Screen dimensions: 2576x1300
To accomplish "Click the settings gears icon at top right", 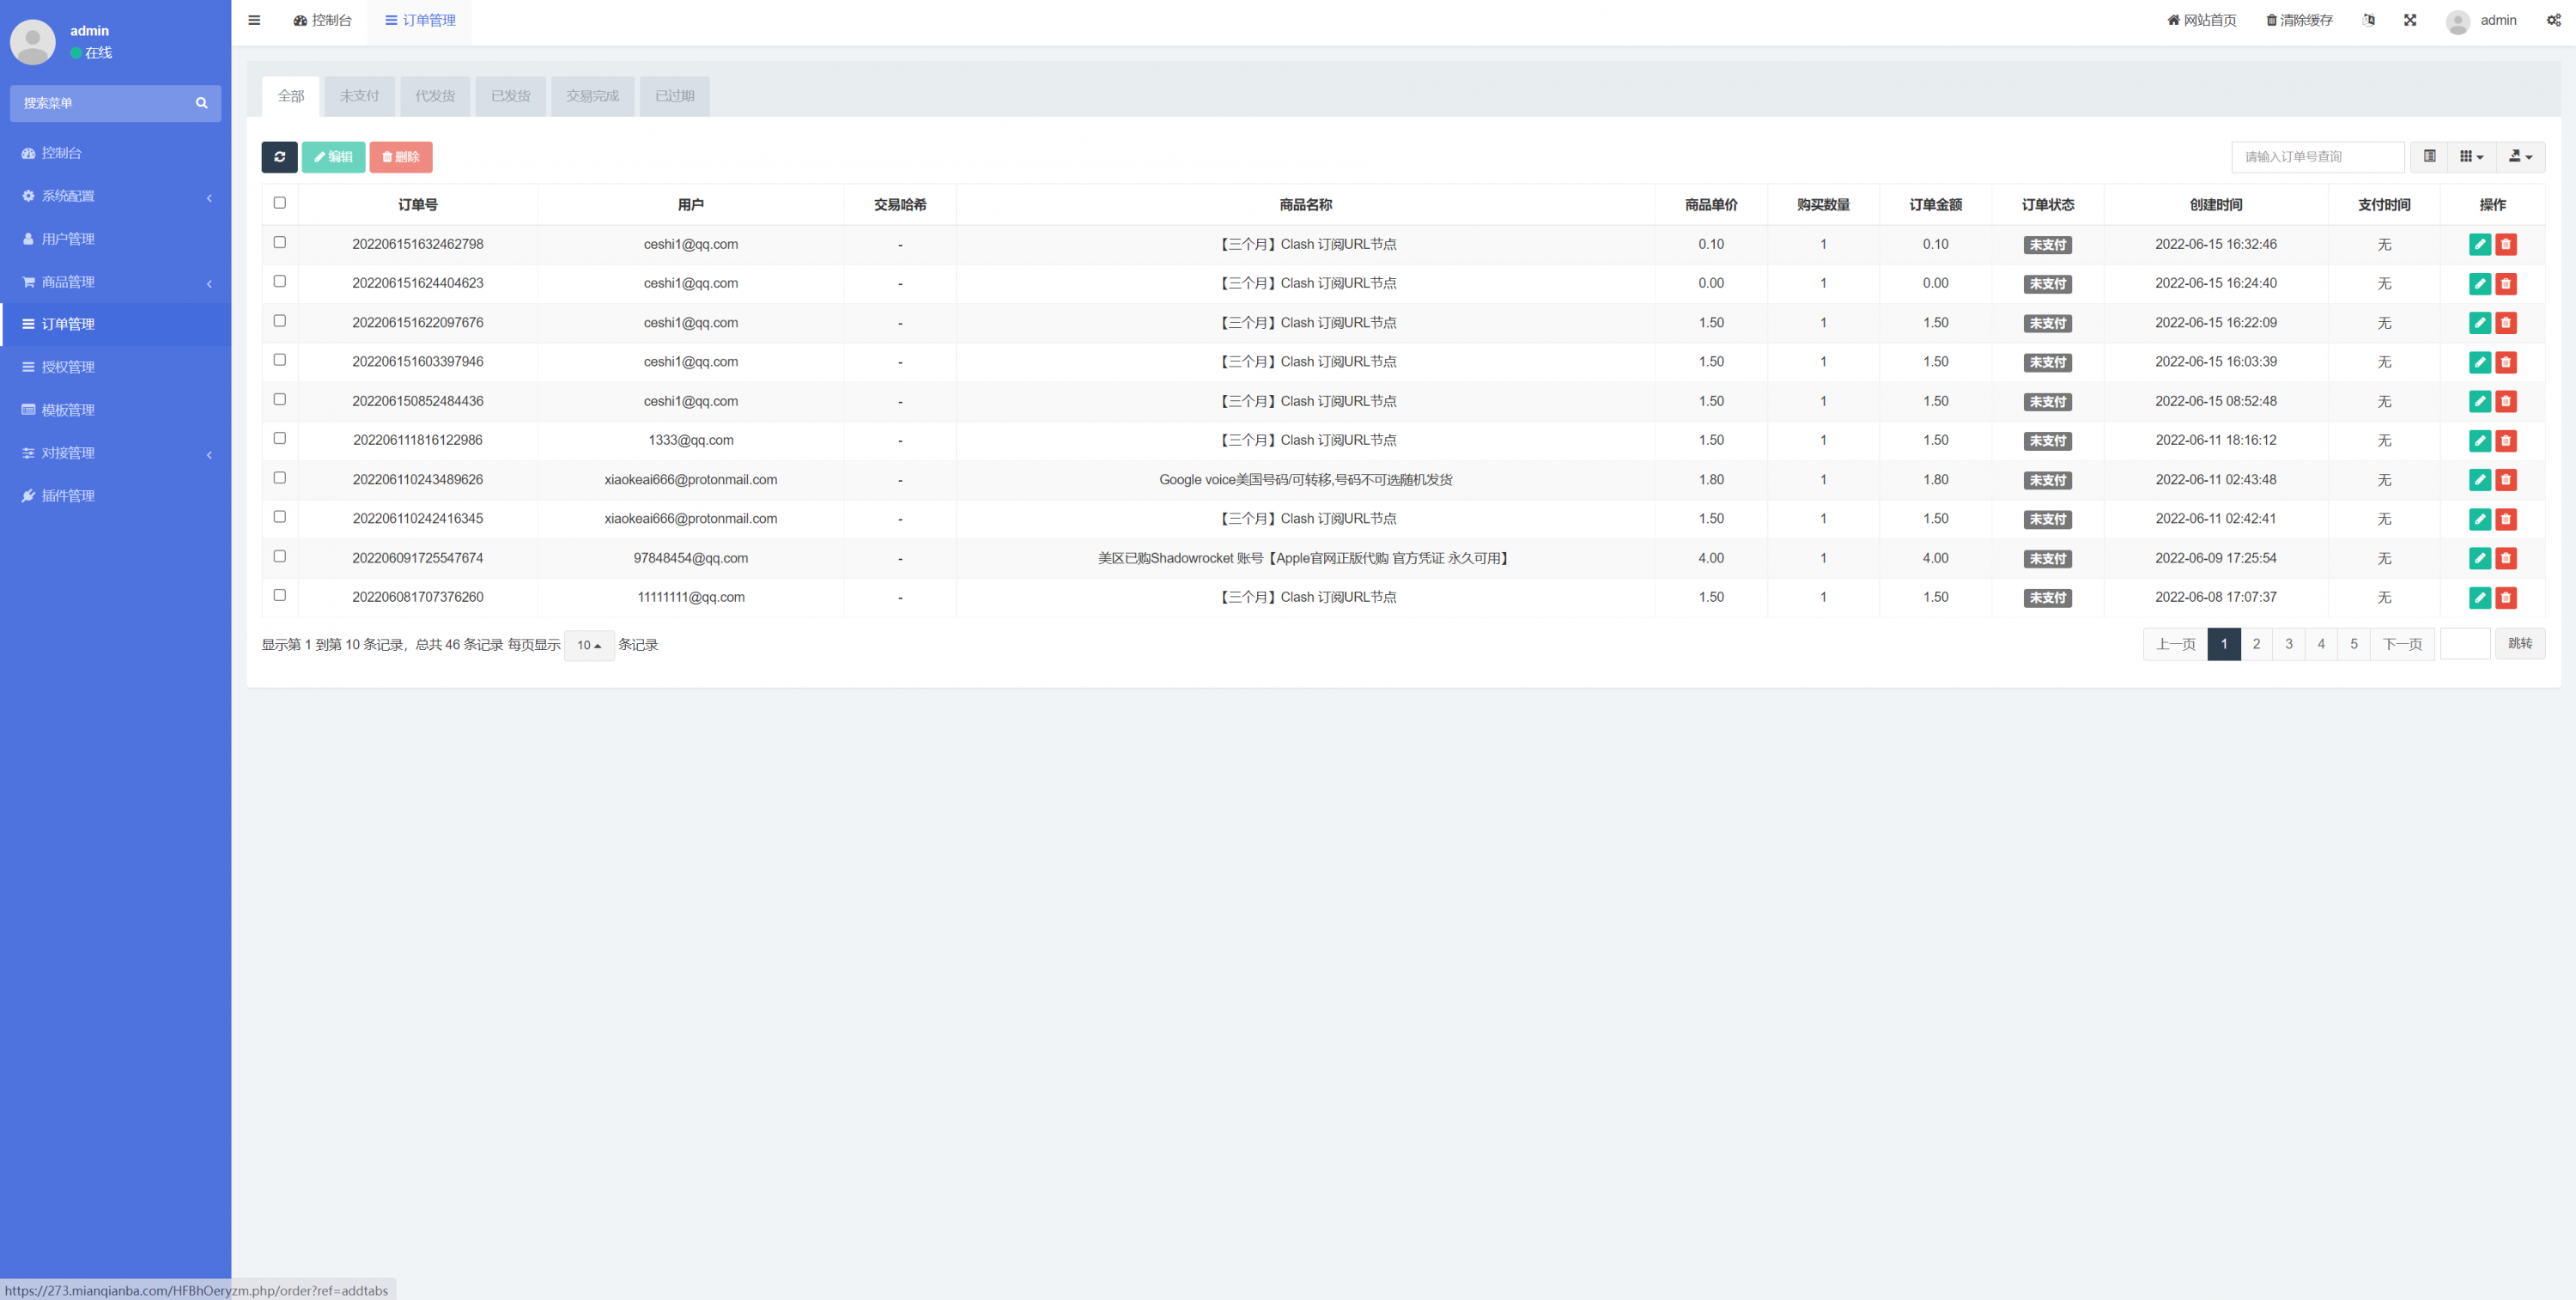I will coord(2553,20).
